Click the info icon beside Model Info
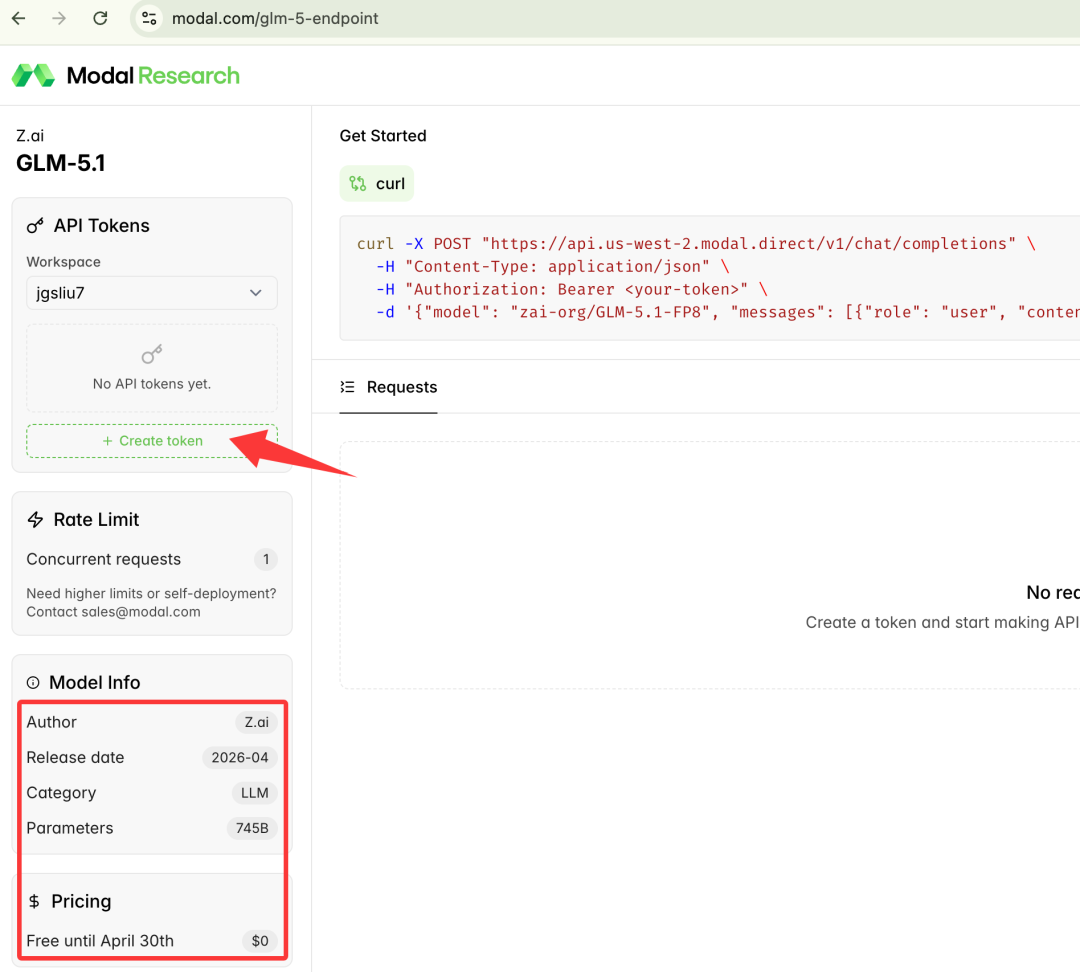The width and height of the screenshot is (1080, 972). tap(33, 683)
